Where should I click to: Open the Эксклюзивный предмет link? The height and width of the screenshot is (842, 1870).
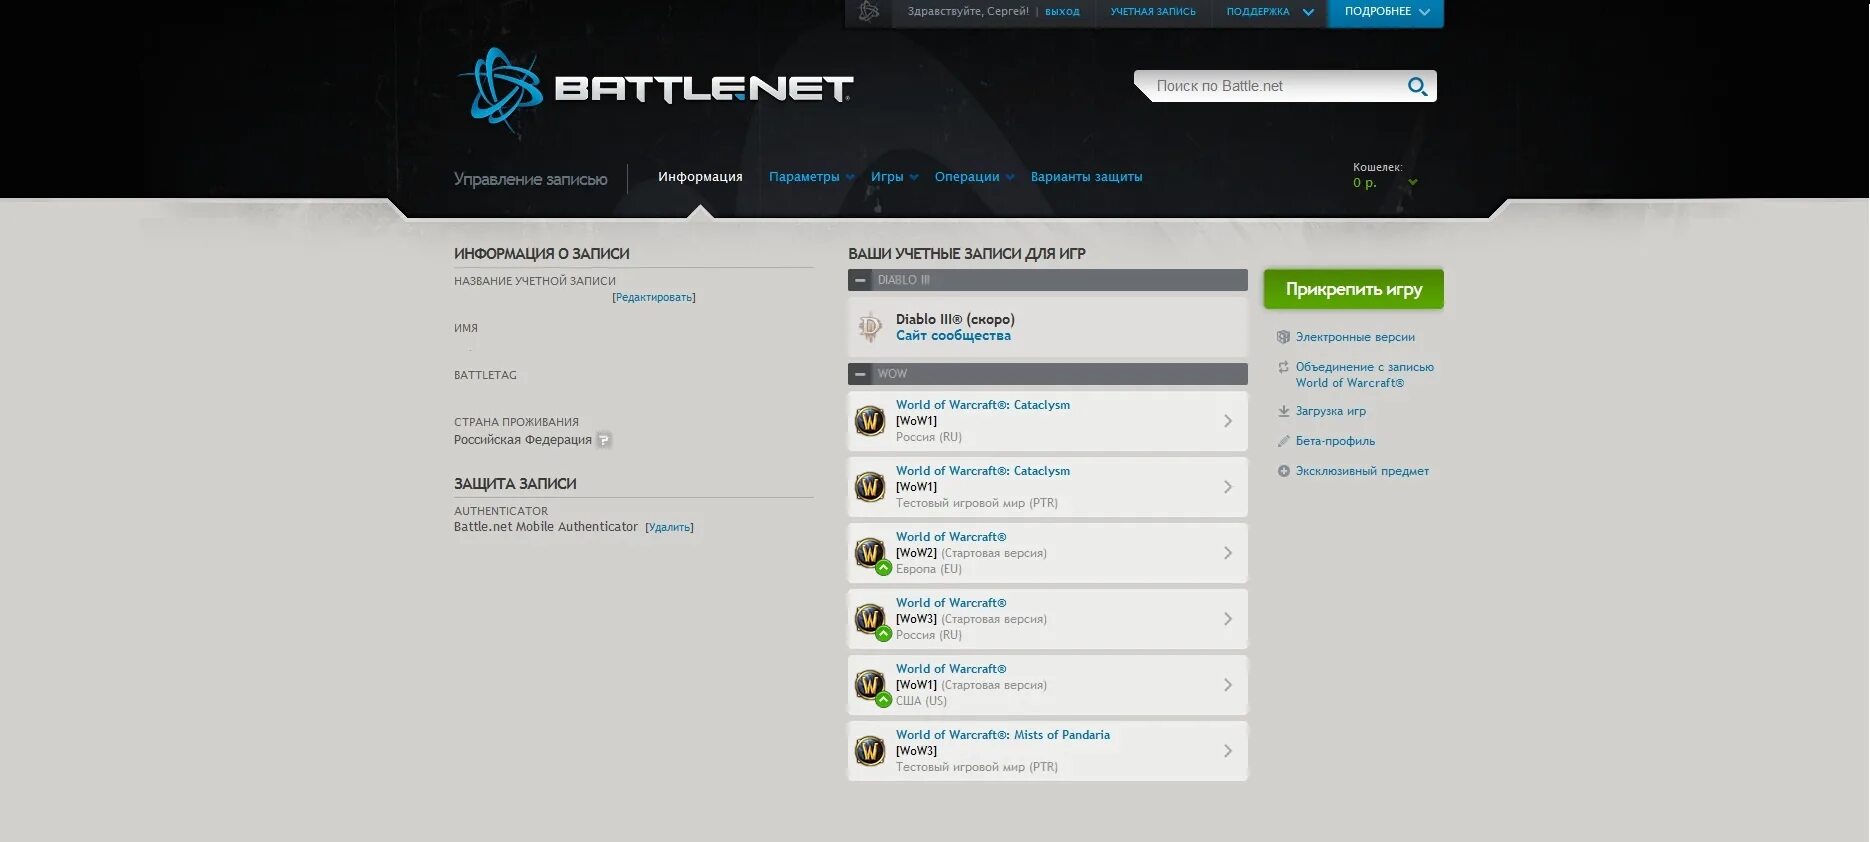pos(1362,471)
